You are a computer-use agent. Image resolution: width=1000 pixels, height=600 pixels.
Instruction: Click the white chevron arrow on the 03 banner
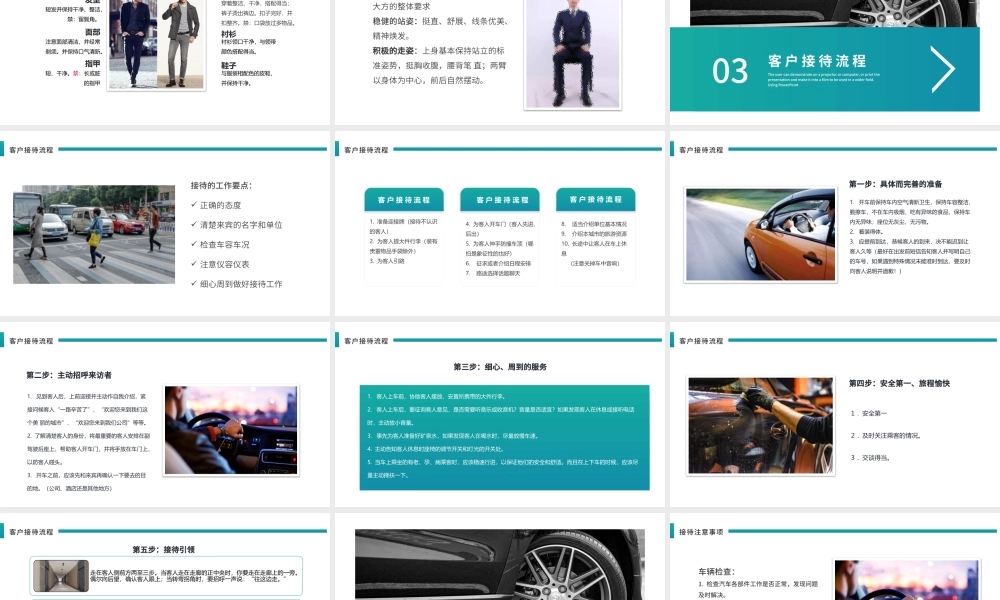click(x=942, y=69)
